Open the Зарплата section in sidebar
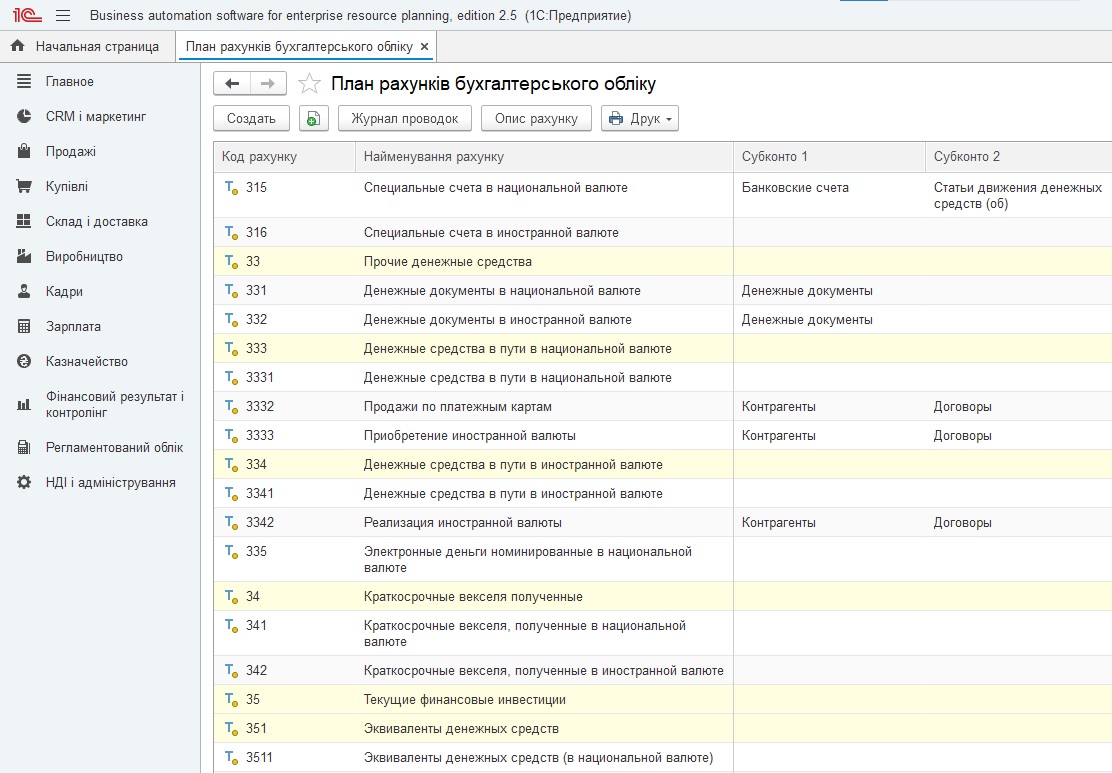Image resolution: width=1112 pixels, height=773 pixels. coord(72,326)
